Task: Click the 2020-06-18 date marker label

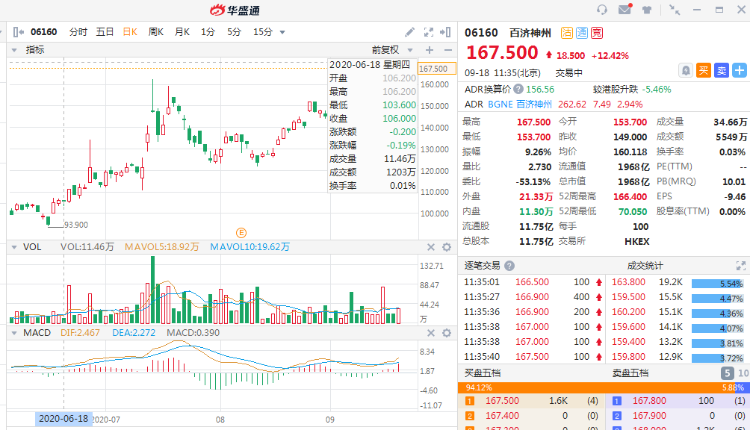Action: 64,419
